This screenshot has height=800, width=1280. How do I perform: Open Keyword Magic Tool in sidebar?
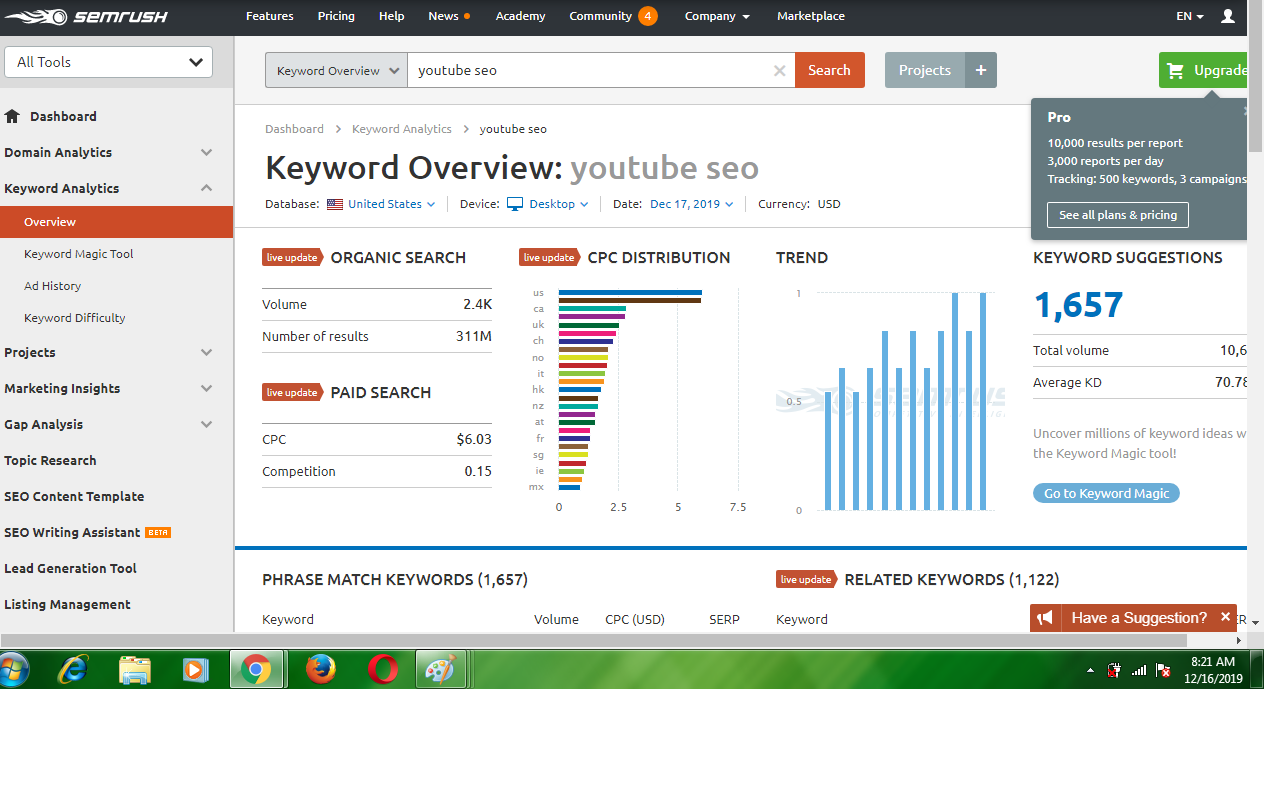[79, 254]
